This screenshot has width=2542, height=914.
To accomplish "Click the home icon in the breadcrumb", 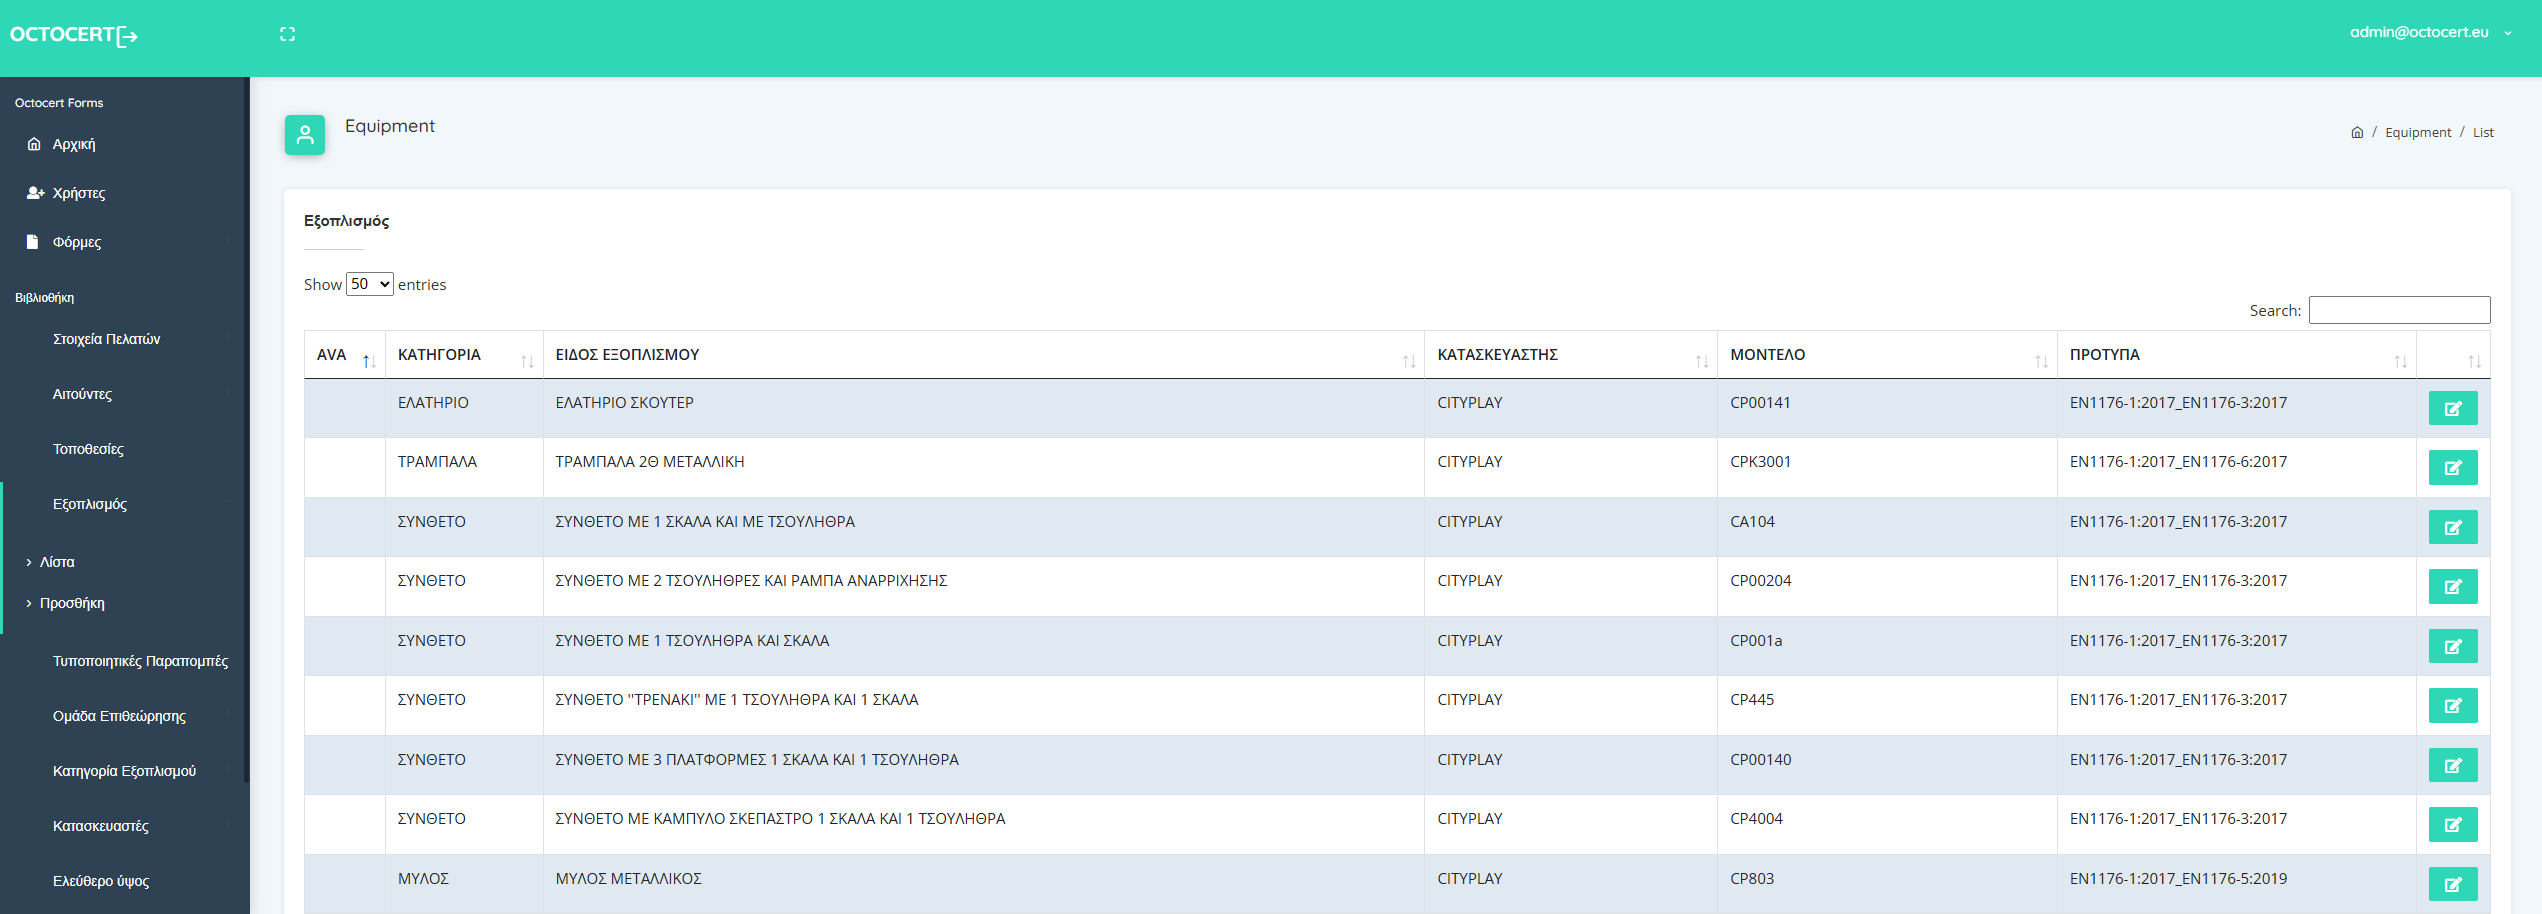I will coord(2356,132).
